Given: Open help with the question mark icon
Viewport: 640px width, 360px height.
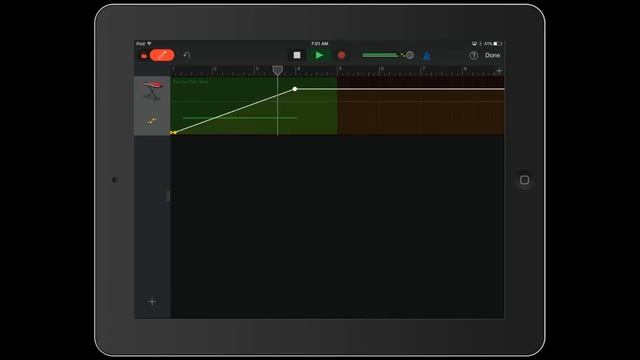Looking at the screenshot, I should click(473, 56).
